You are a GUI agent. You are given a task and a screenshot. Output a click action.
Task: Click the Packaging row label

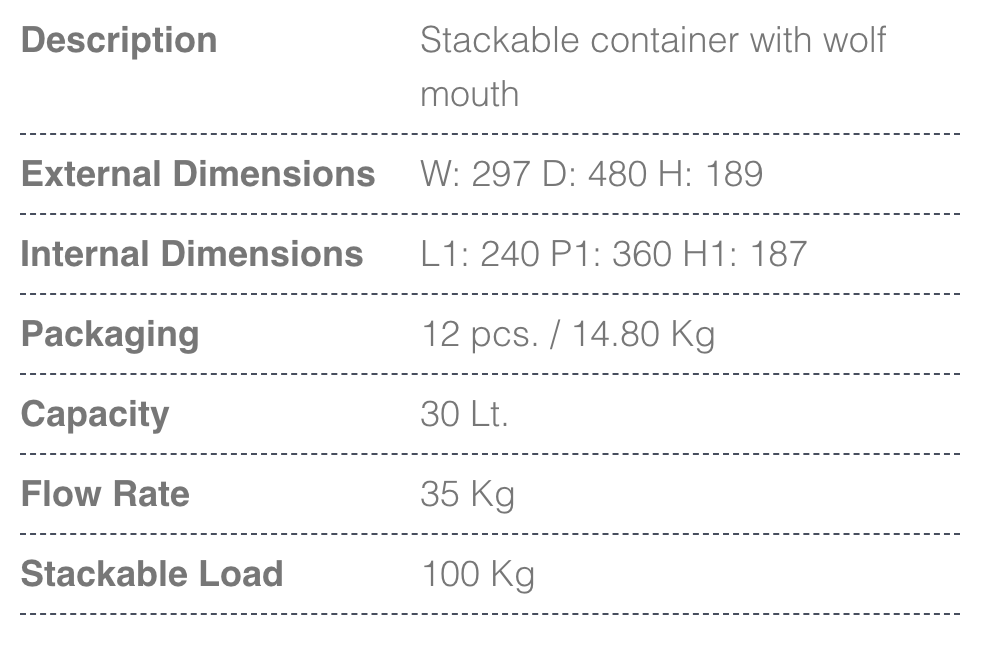pos(110,334)
